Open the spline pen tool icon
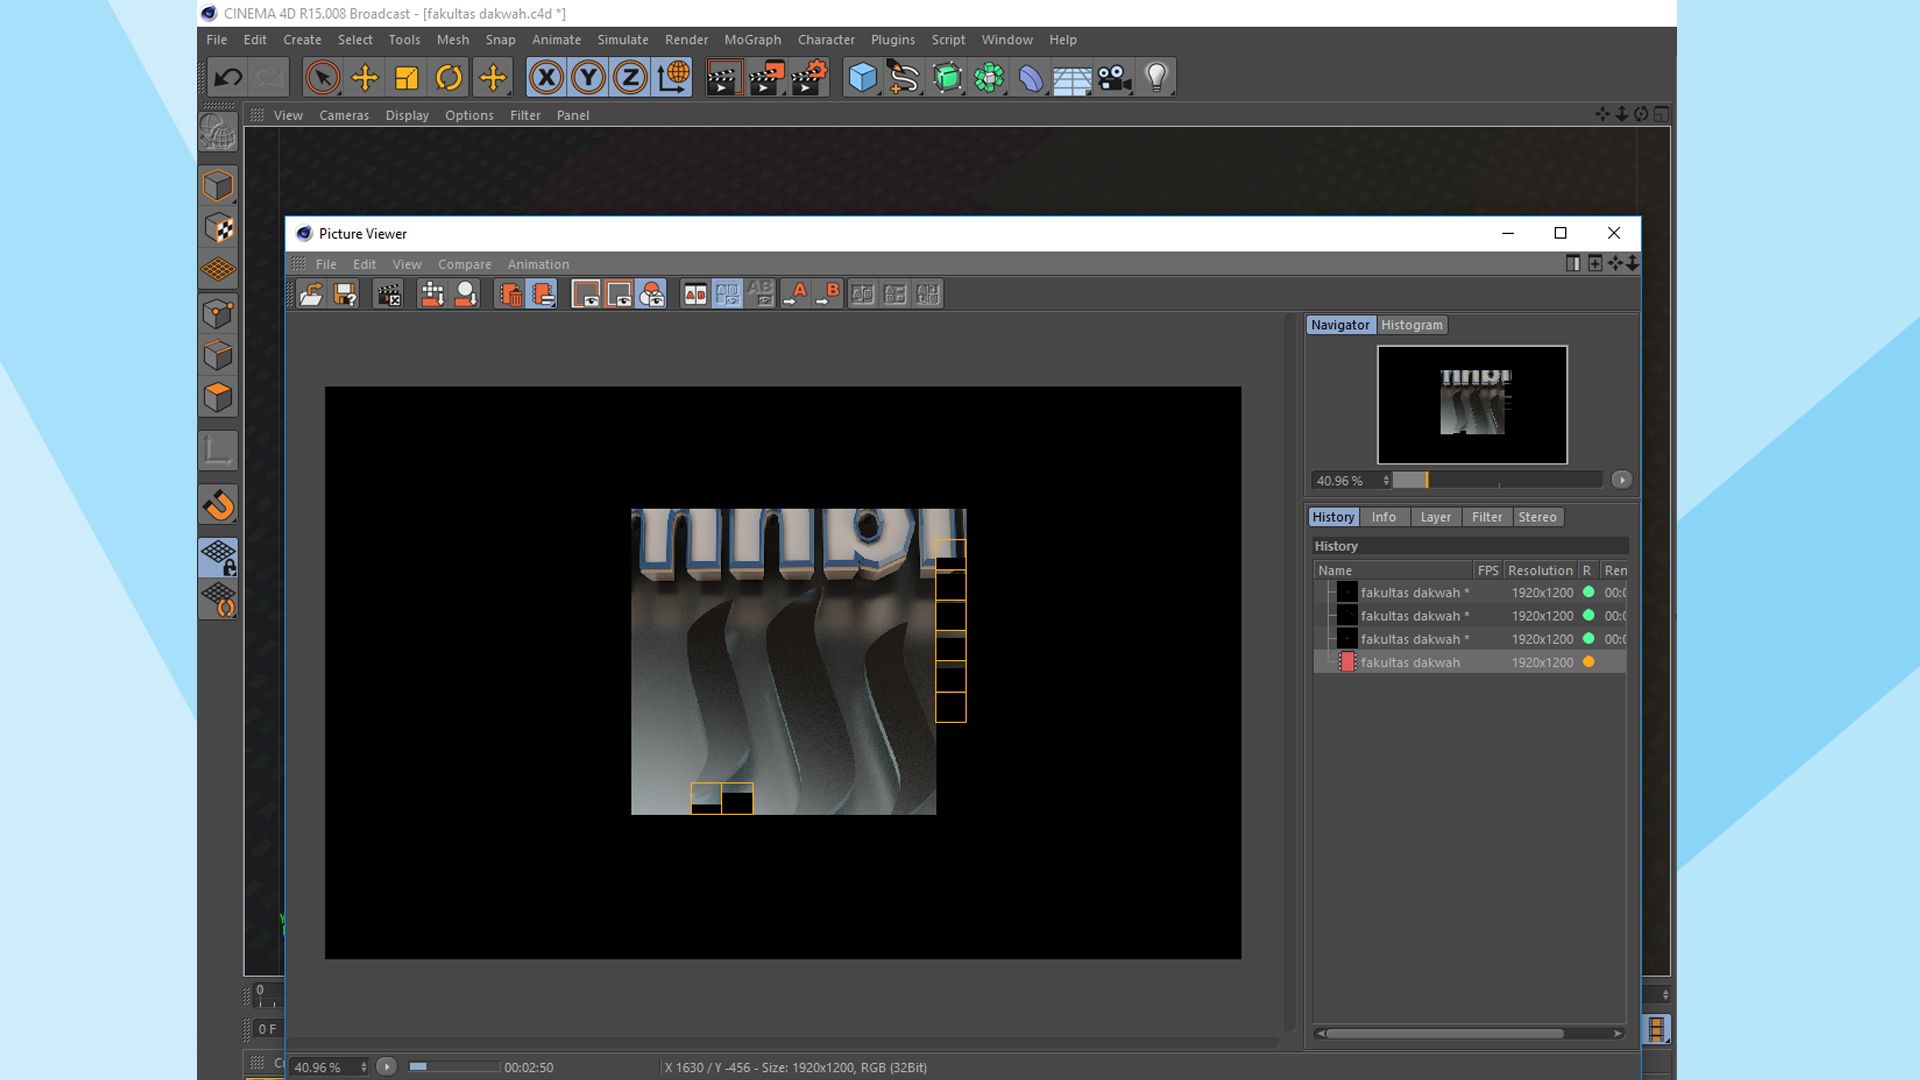The width and height of the screenshot is (1920, 1080). tap(904, 77)
